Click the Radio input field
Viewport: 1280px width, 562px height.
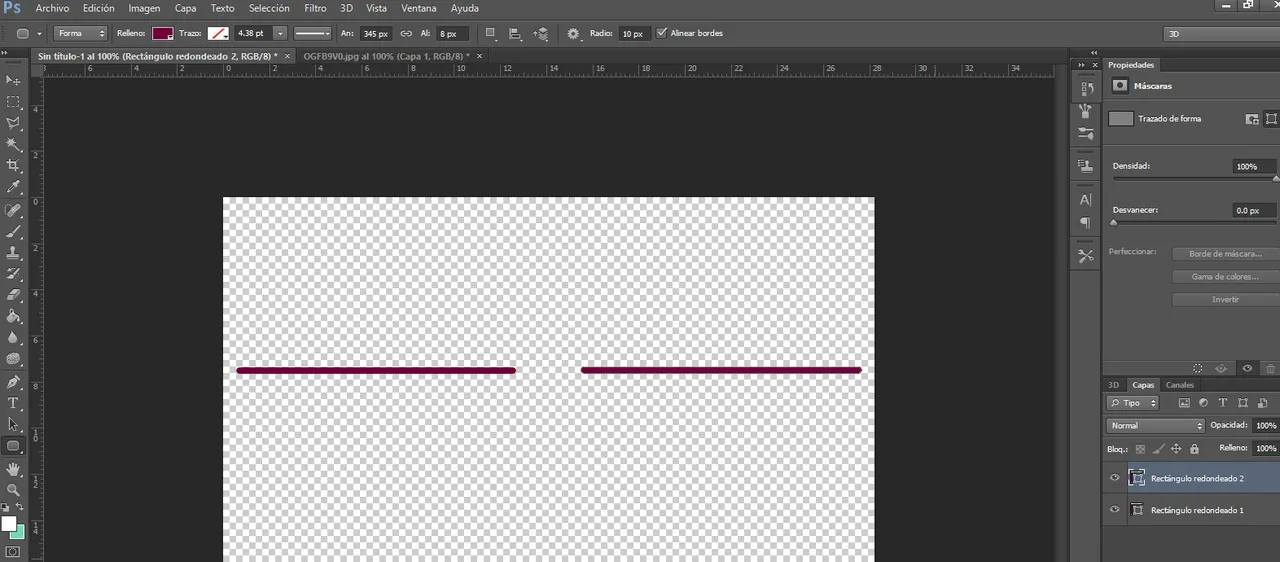point(632,33)
